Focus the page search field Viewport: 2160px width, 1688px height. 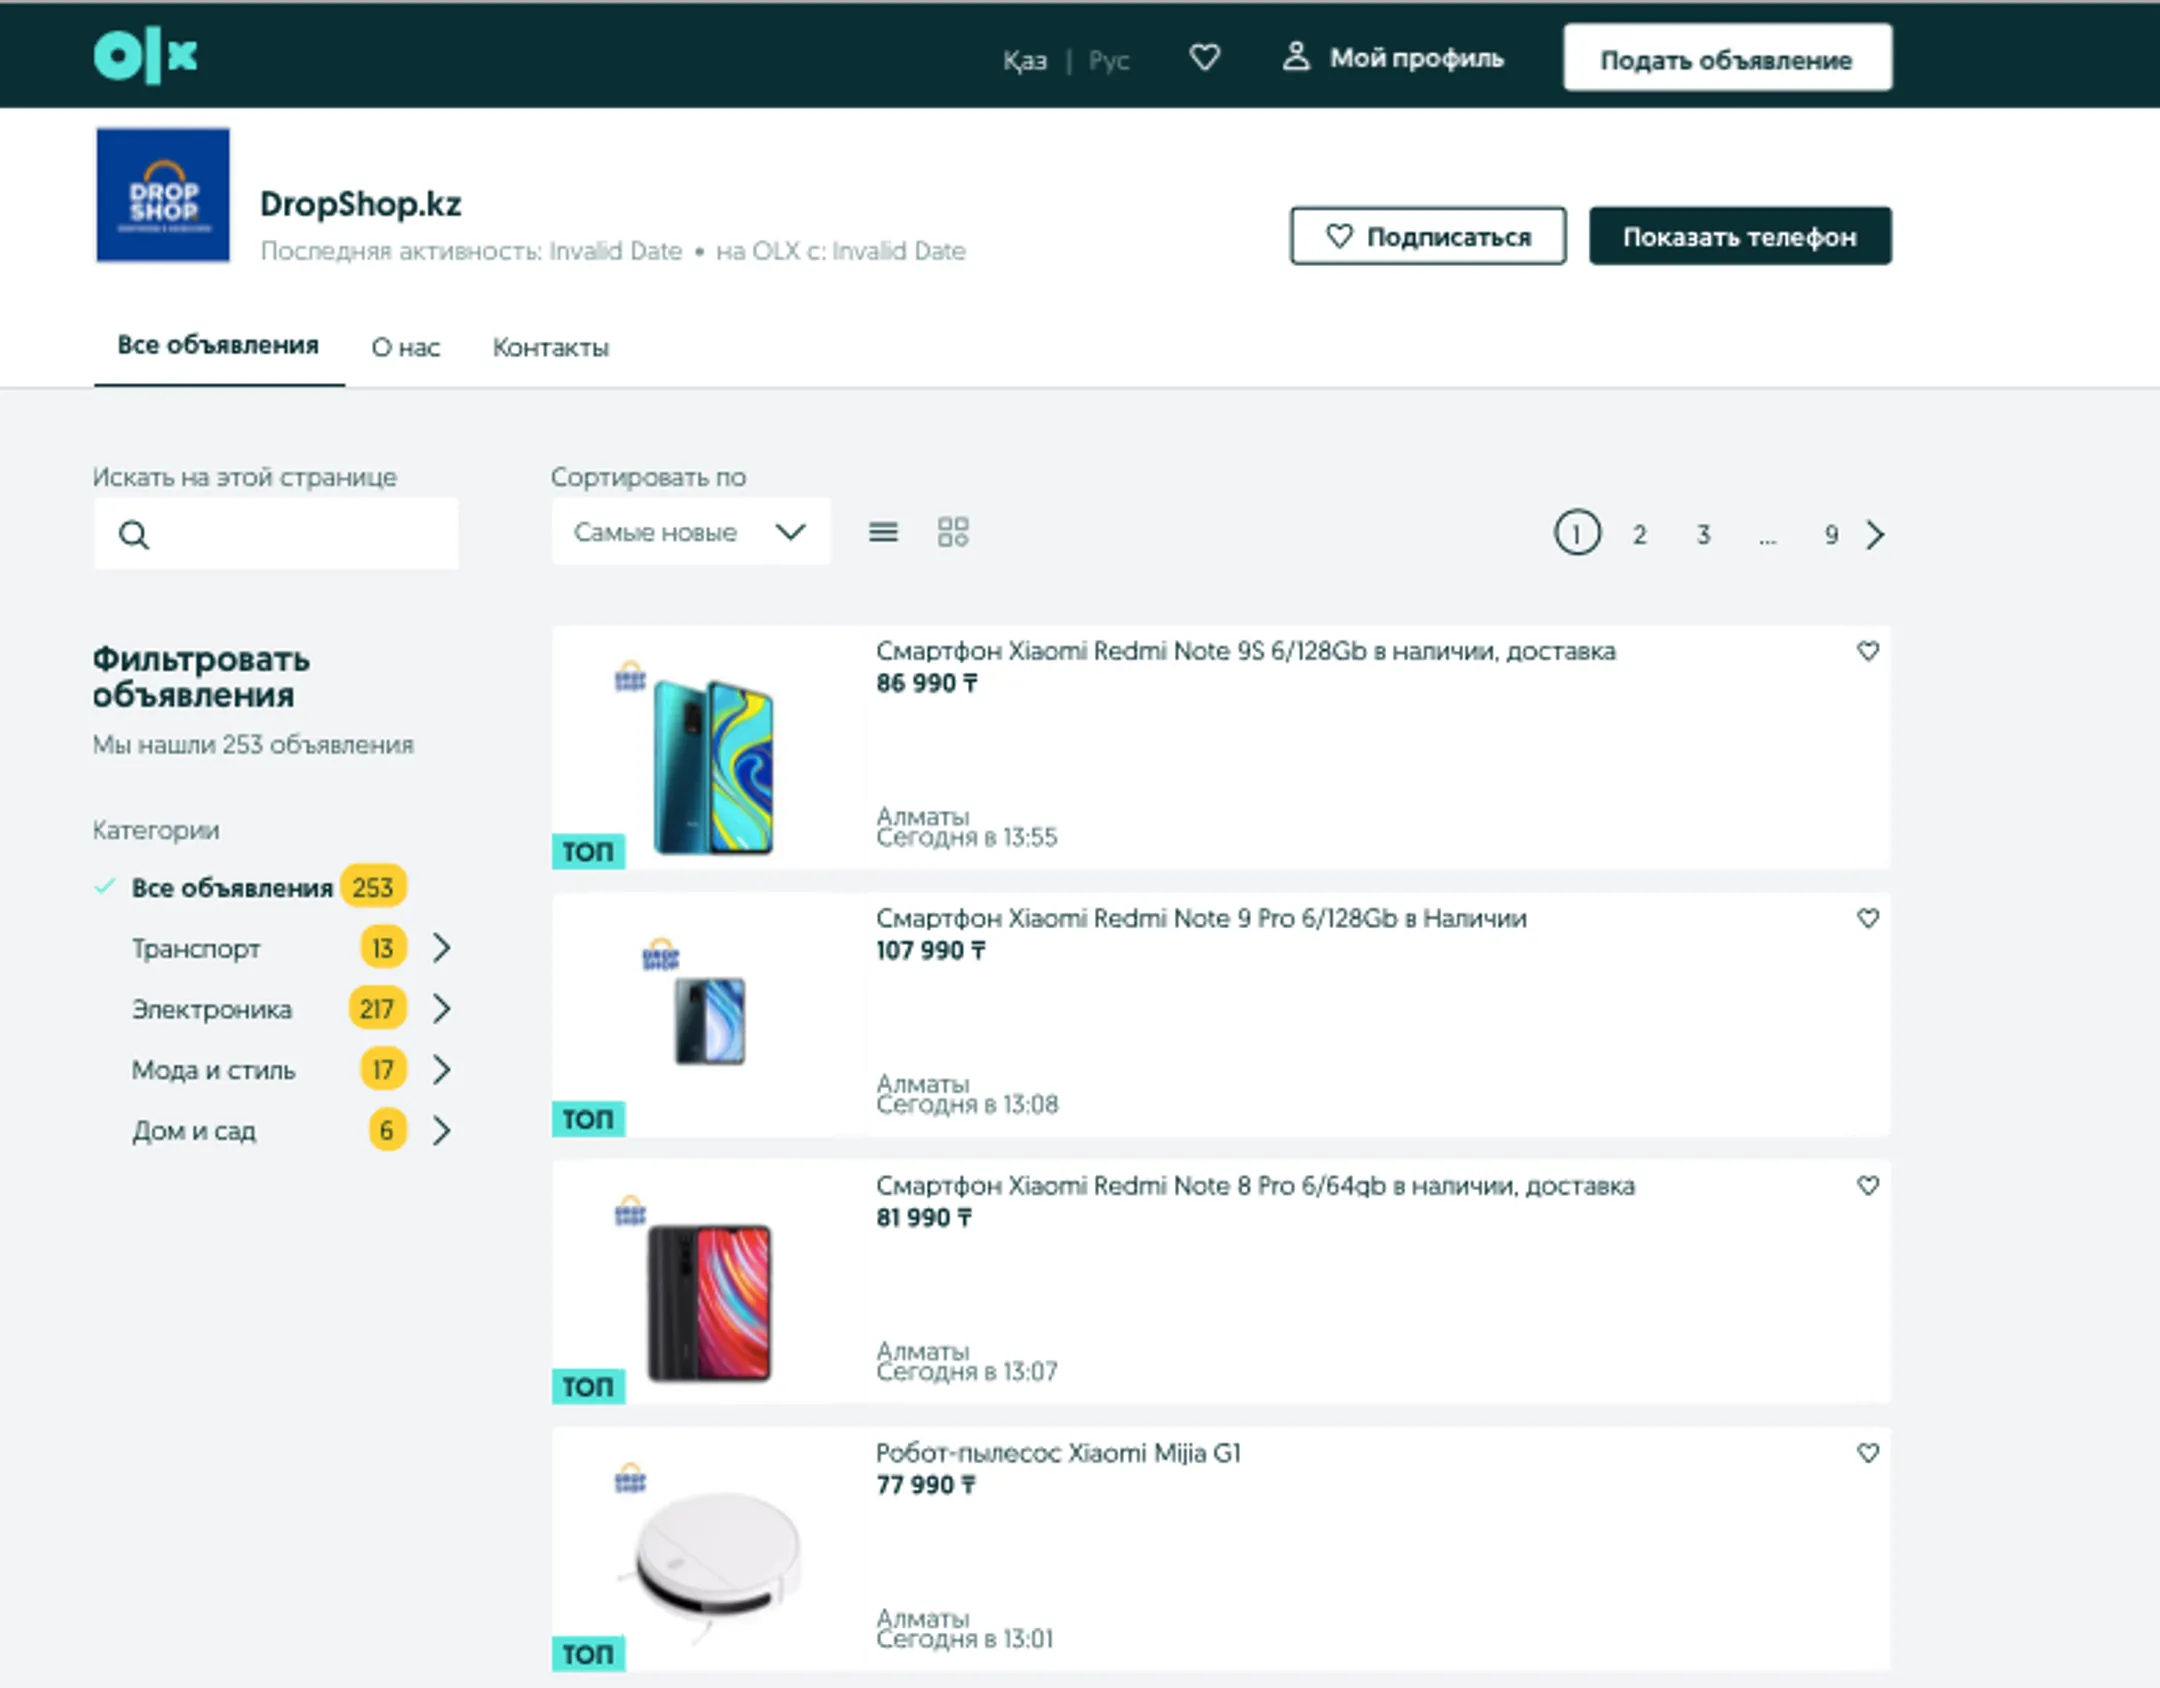[276, 534]
